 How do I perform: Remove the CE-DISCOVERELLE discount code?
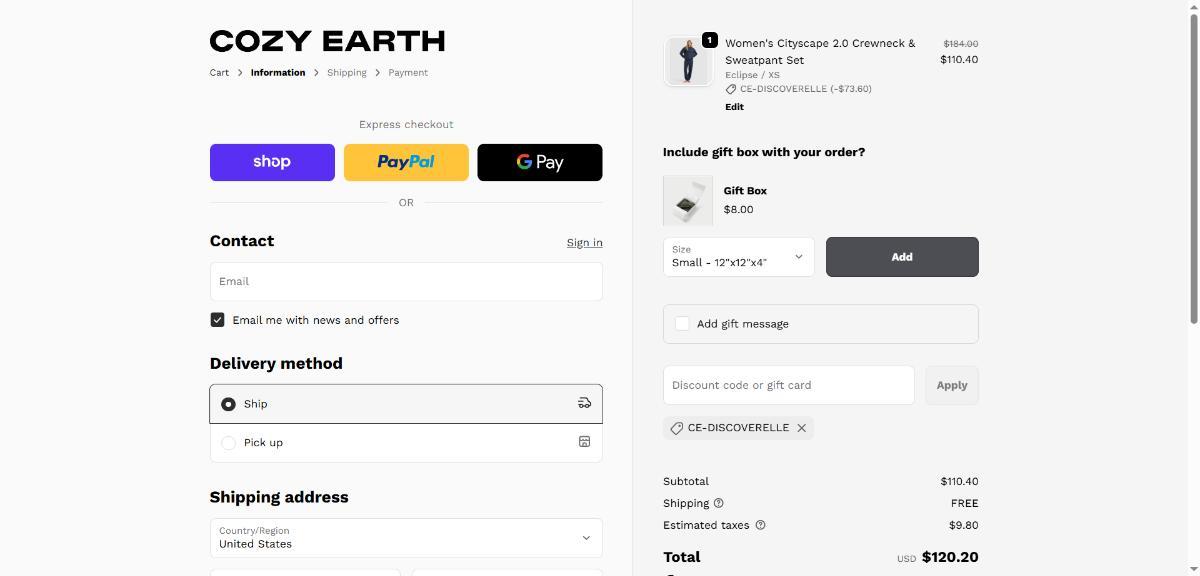tap(801, 428)
